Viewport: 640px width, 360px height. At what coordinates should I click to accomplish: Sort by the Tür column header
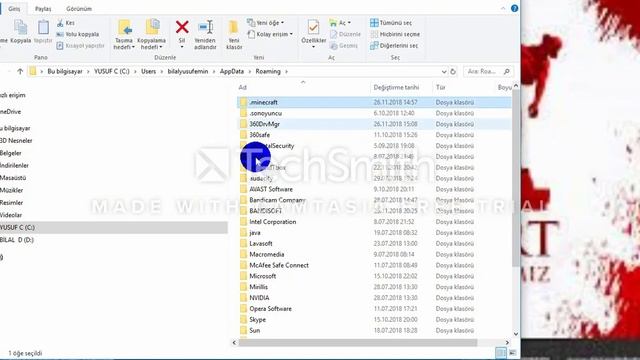click(x=440, y=87)
